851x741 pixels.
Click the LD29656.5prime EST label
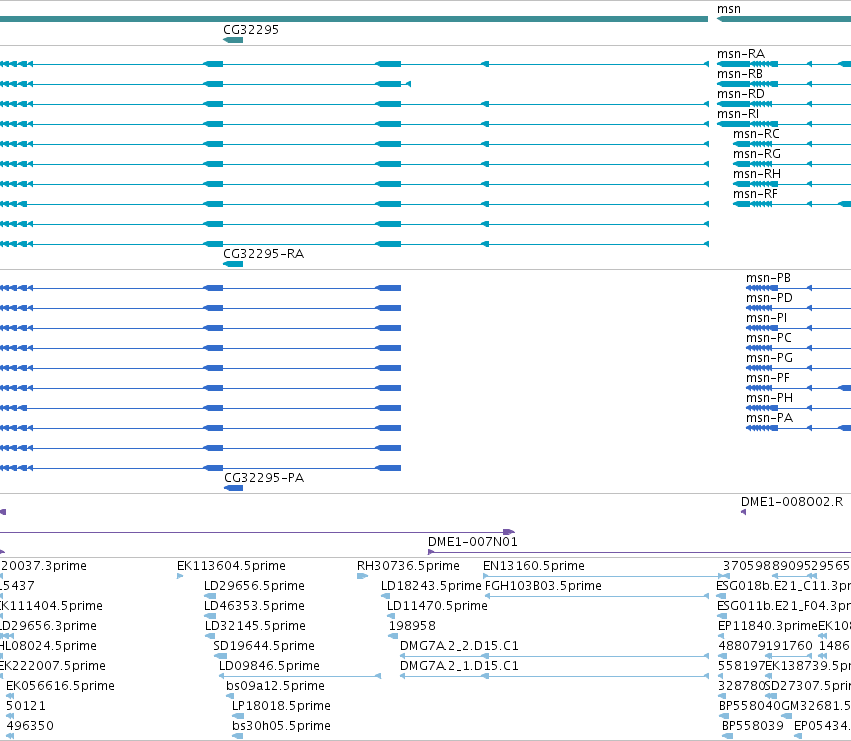pos(254,586)
